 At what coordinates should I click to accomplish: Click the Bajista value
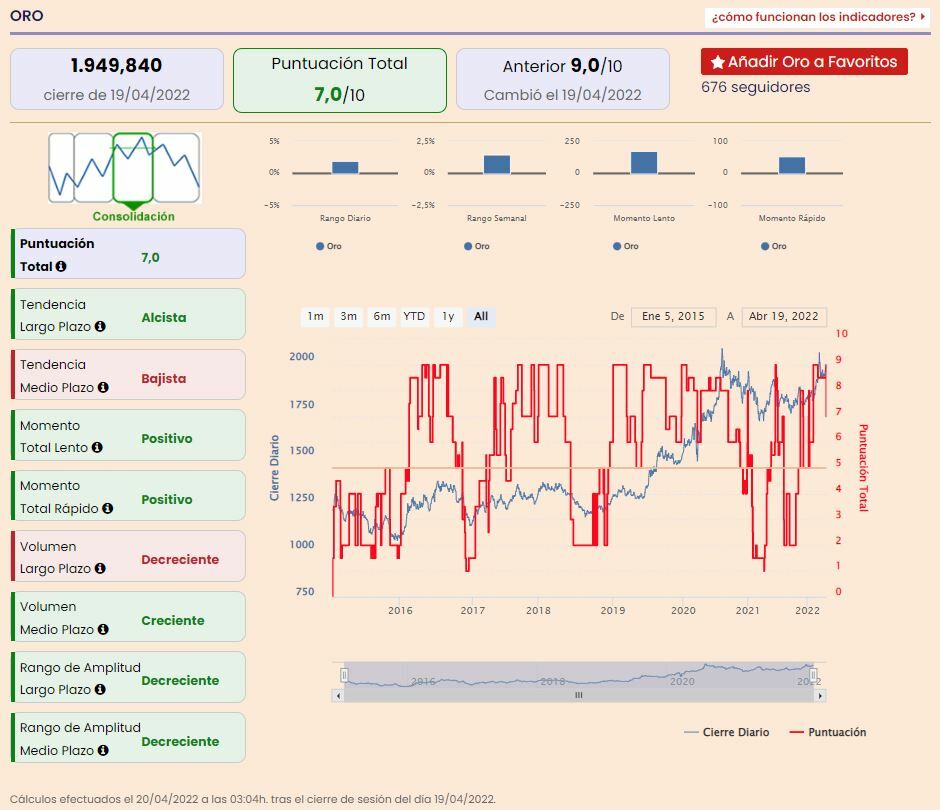click(x=164, y=378)
